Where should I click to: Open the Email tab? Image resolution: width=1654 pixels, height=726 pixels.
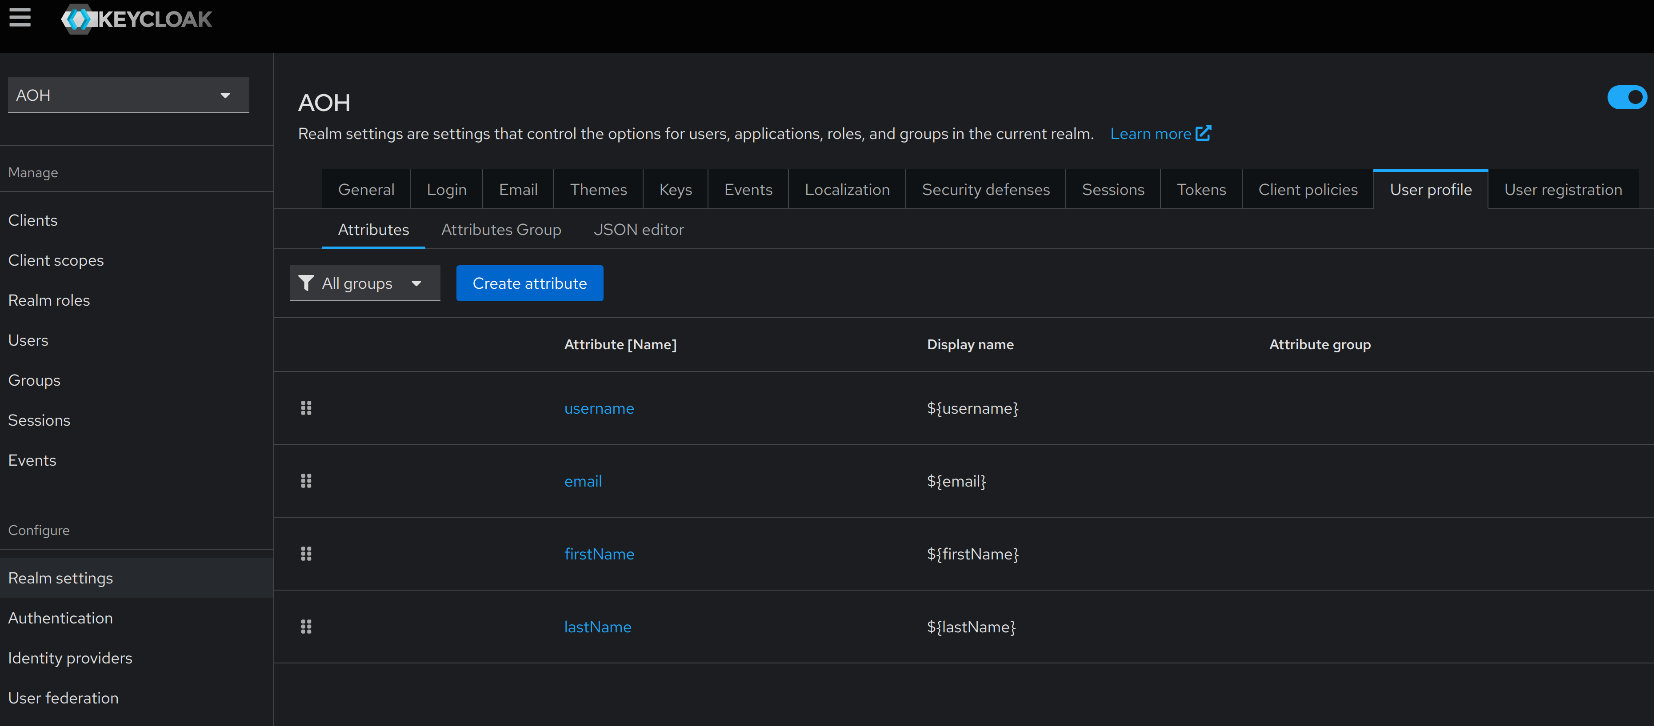click(x=518, y=189)
